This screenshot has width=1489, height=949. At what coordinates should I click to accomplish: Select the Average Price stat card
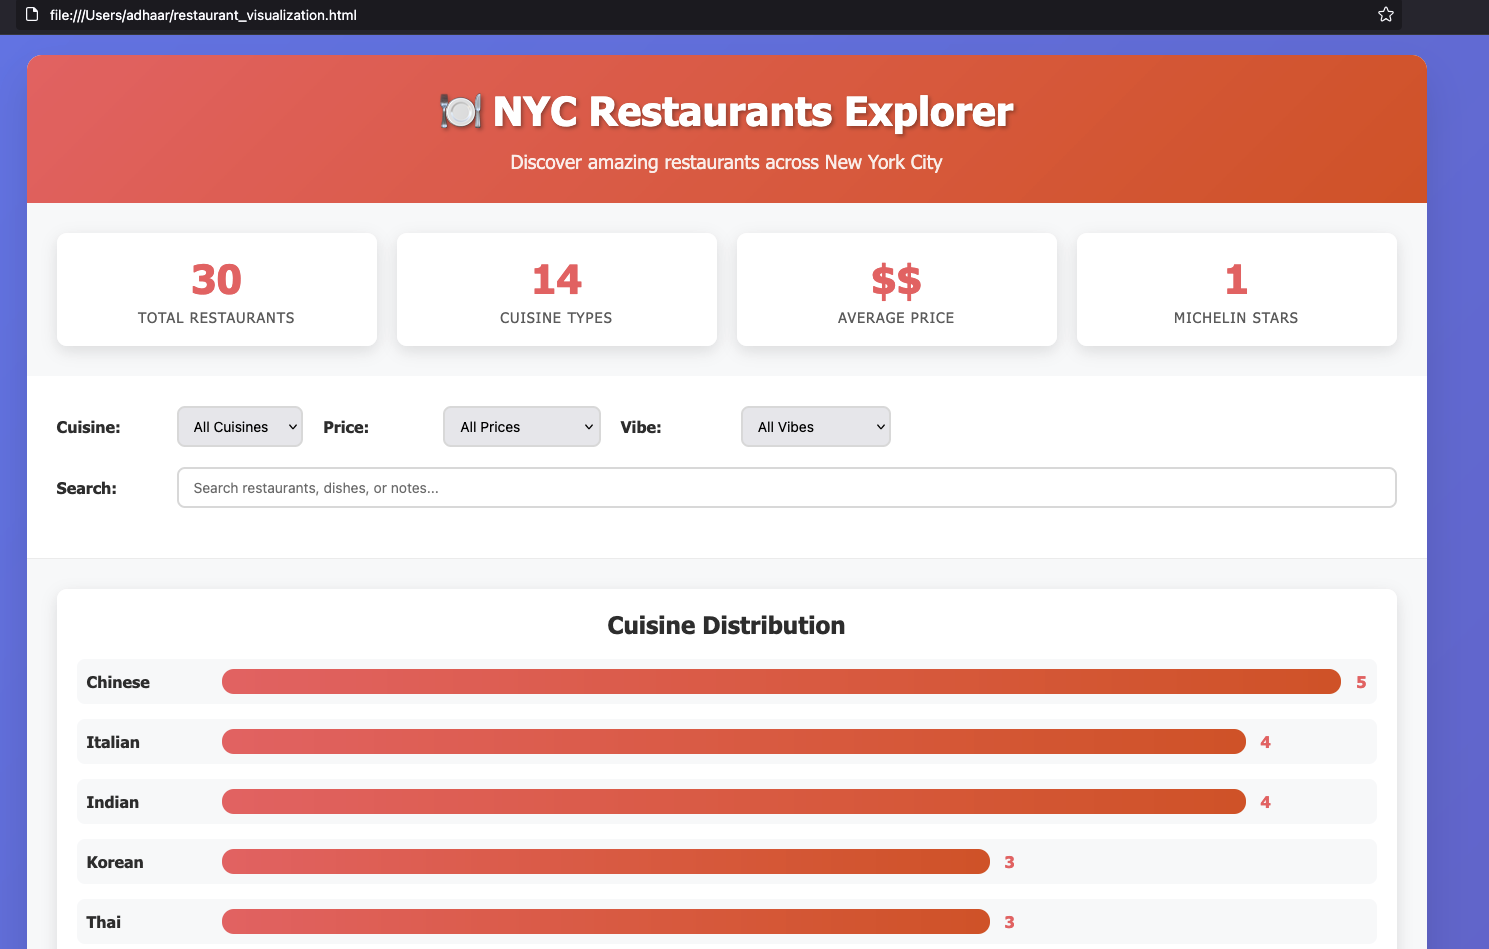point(897,290)
